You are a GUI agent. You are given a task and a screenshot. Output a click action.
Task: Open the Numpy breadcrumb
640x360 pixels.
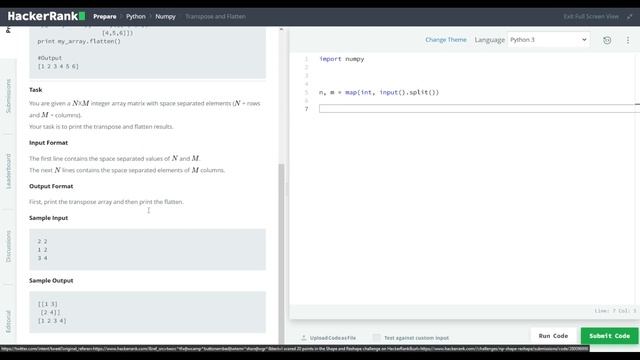pos(165,17)
